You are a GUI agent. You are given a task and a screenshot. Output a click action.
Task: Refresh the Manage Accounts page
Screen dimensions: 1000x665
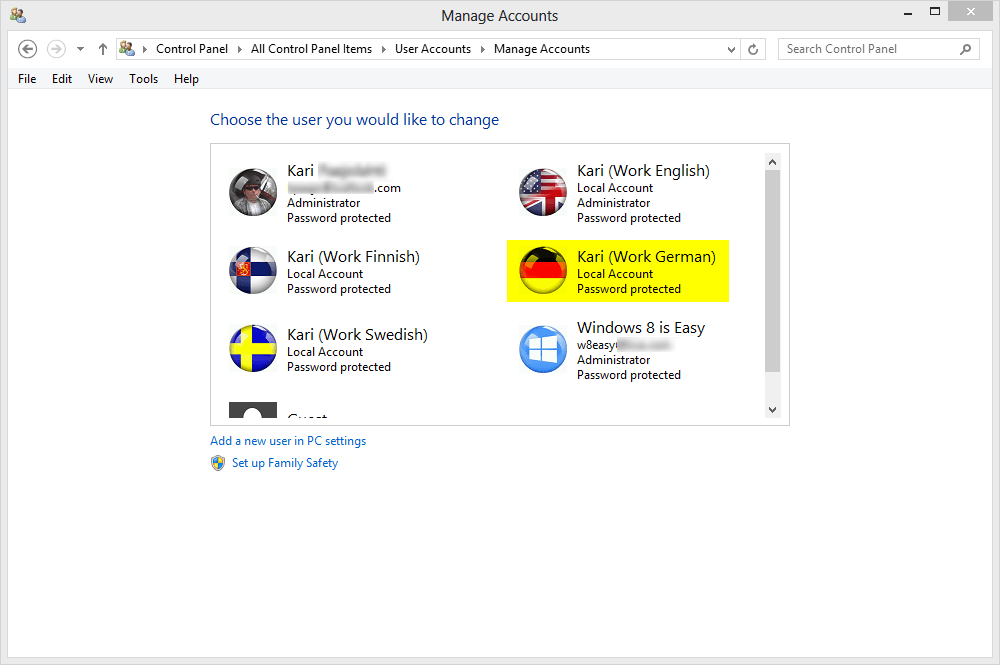754,49
